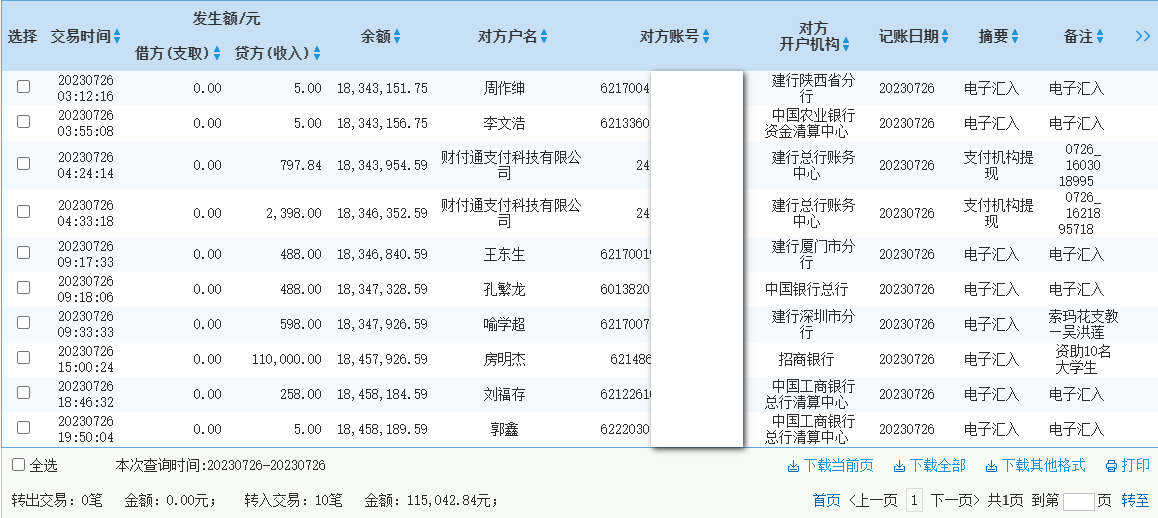Click amount 598.00 in 喻学超 row
Screen dimensions: 1158x518
pyautogui.click(x=301, y=324)
